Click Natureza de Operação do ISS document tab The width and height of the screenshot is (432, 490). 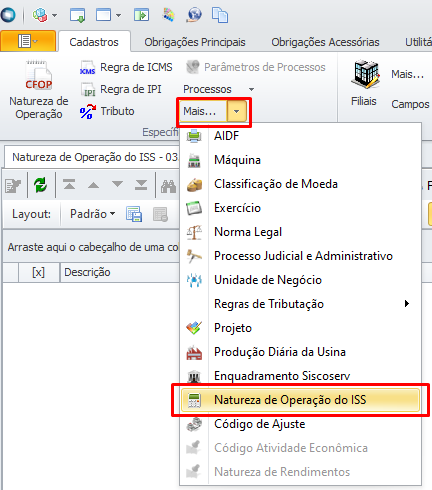[93, 157]
